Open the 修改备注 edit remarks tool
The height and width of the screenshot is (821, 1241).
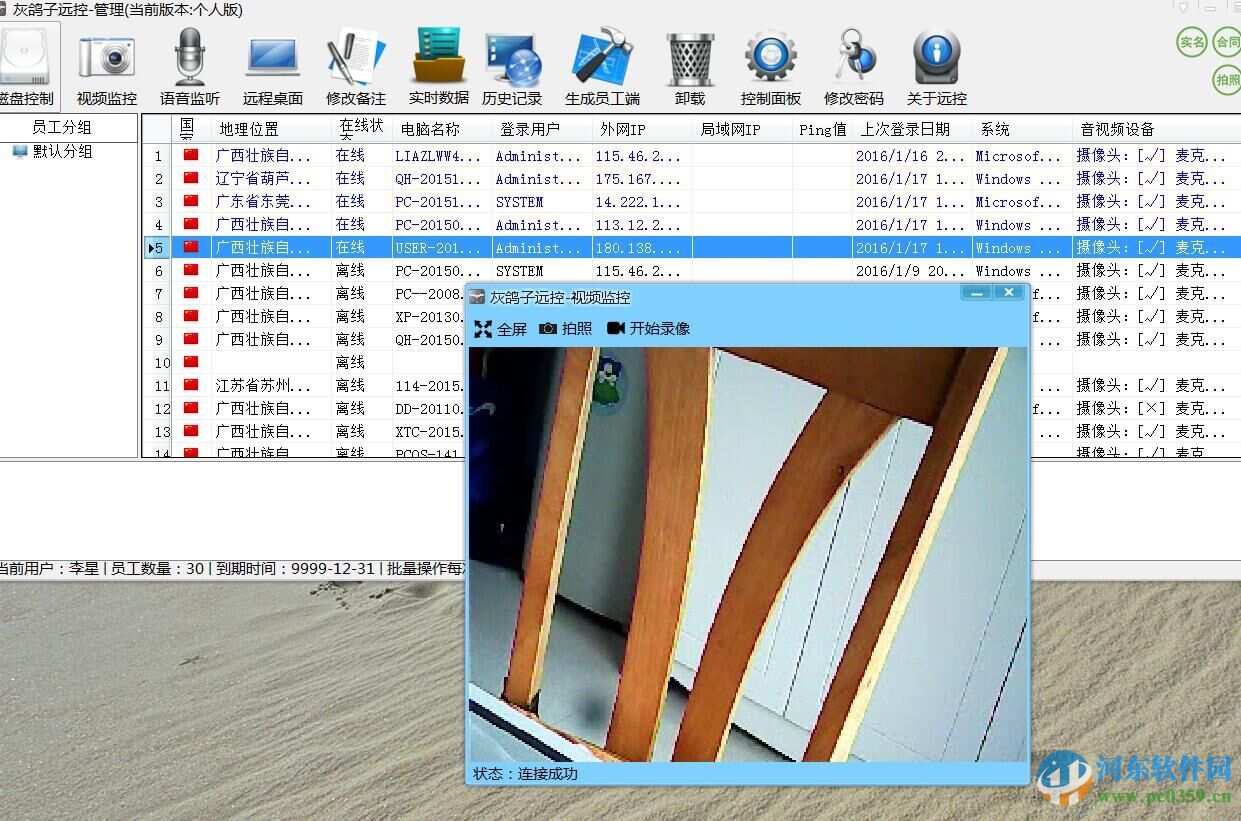point(355,60)
